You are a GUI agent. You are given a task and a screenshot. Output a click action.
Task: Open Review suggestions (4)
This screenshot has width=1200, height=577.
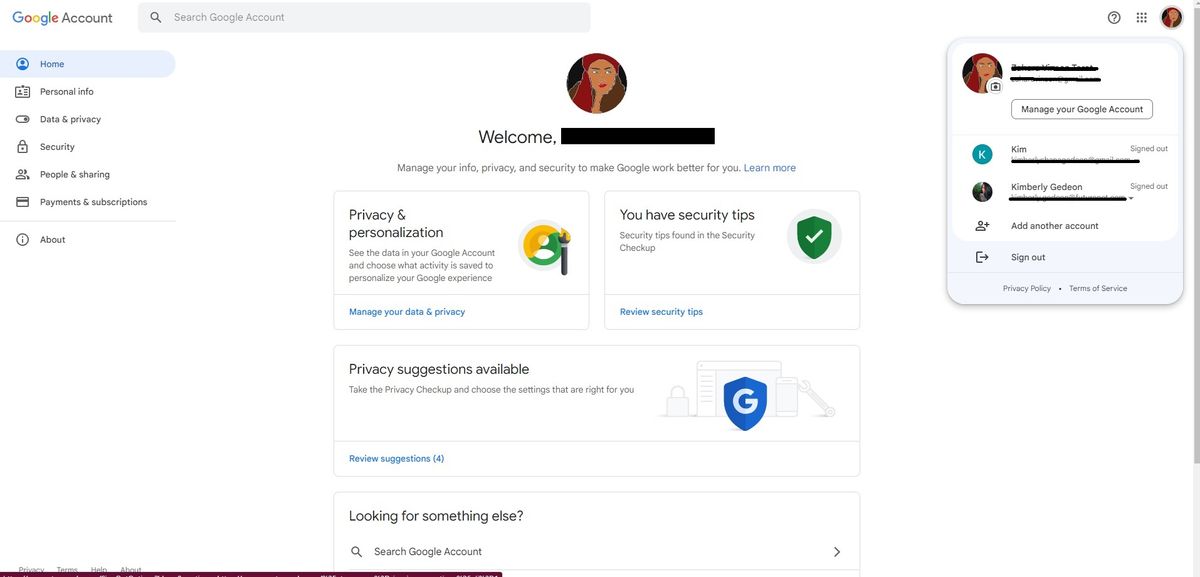tap(397, 456)
